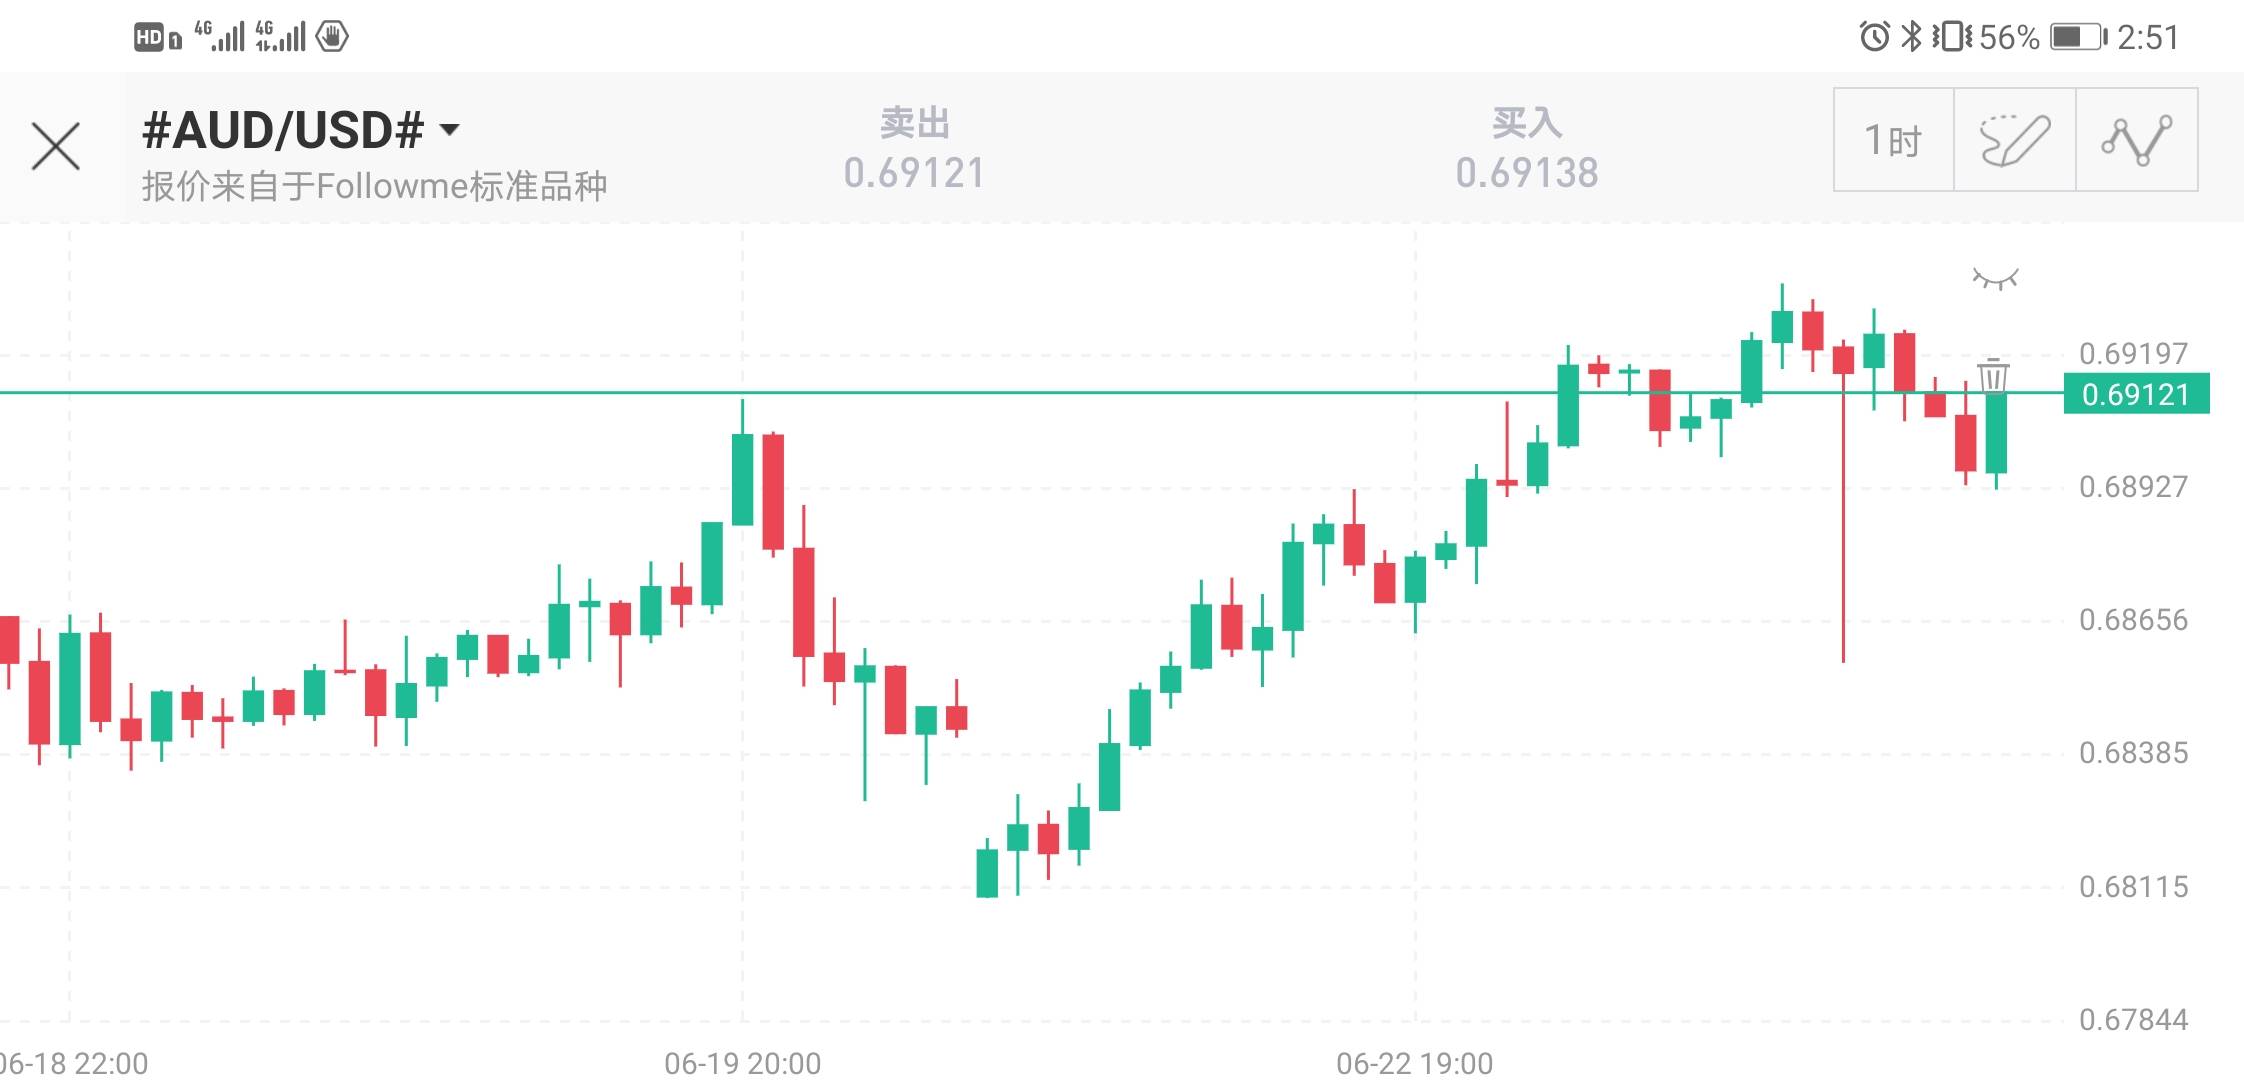This screenshot has width=2244, height=1080.
Task: Click the 06-19 20:00 time axis label
Action: (x=742, y=1063)
